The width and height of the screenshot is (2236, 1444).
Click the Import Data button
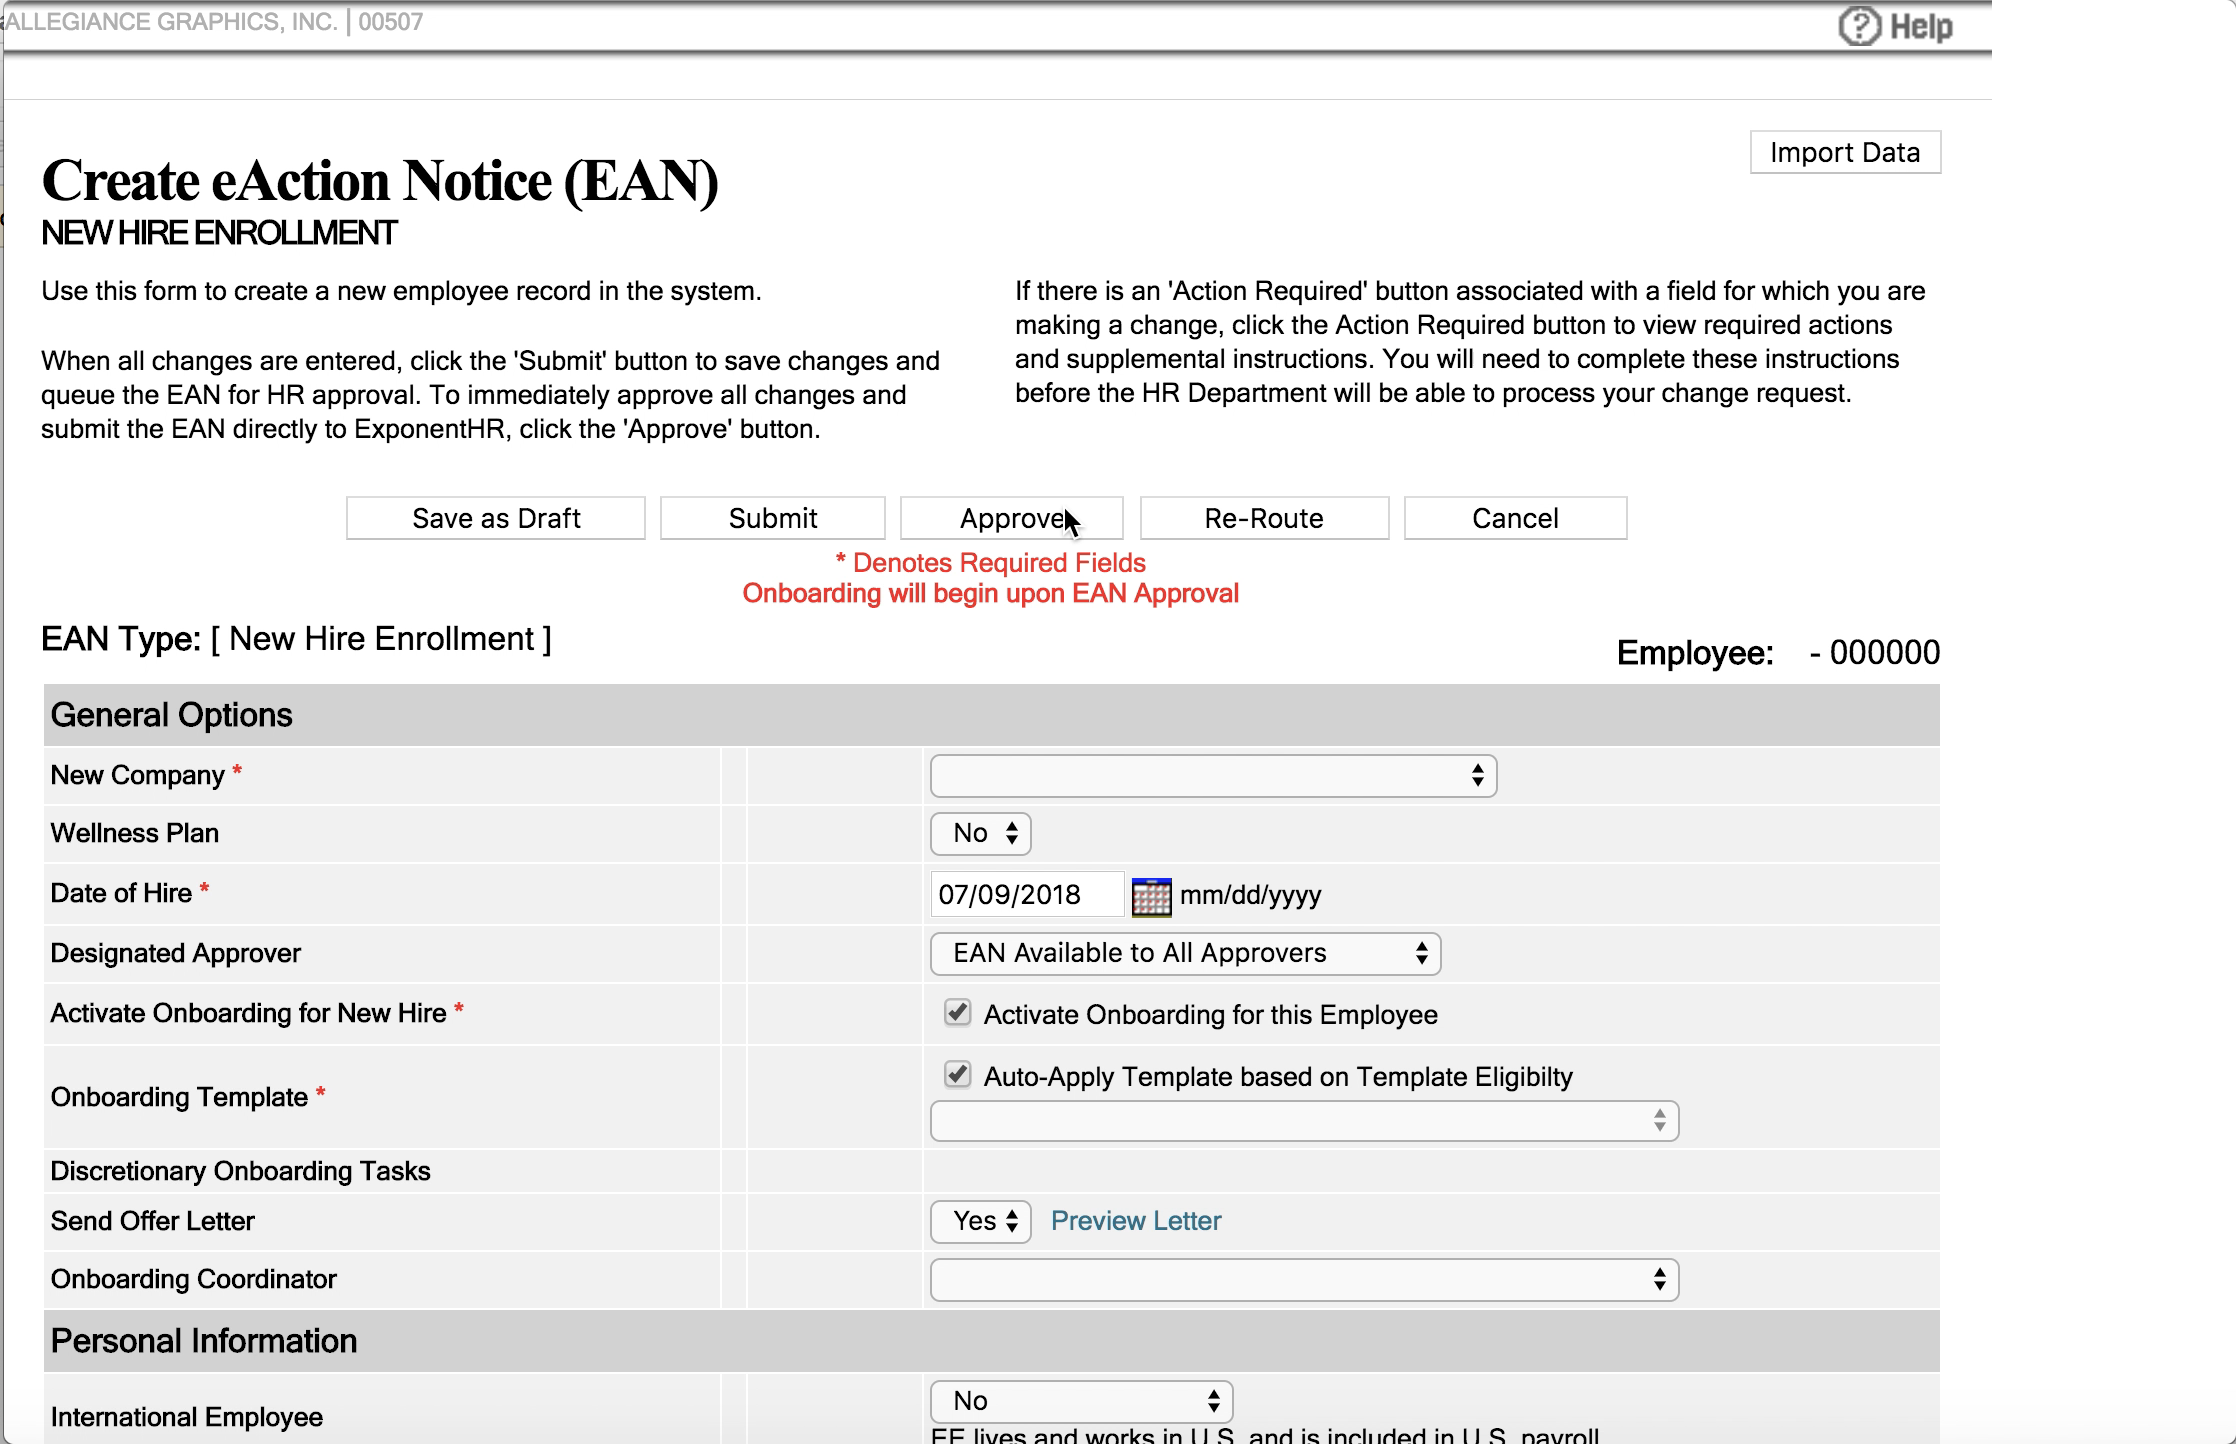coord(1845,152)
